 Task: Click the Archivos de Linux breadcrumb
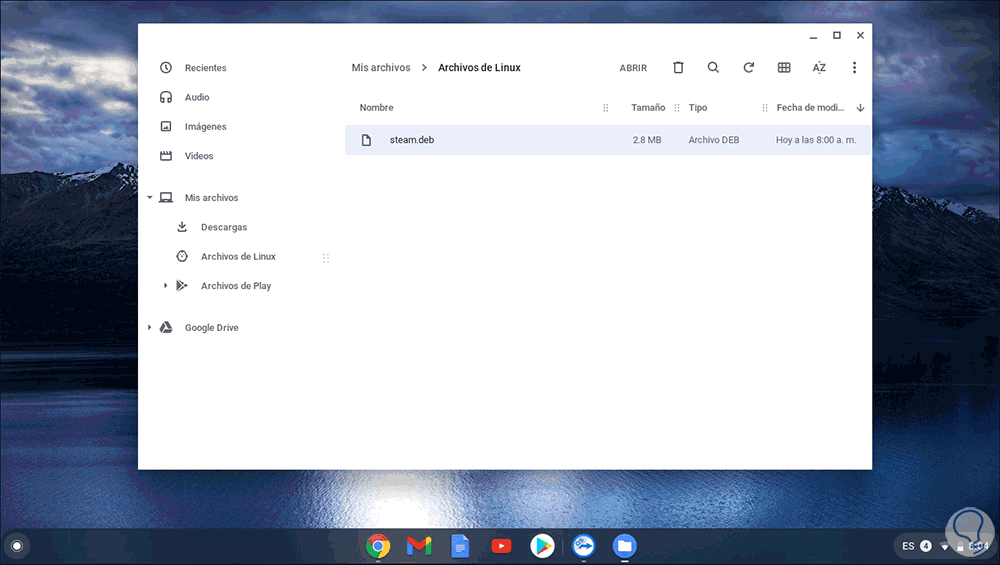click(479, 68)
